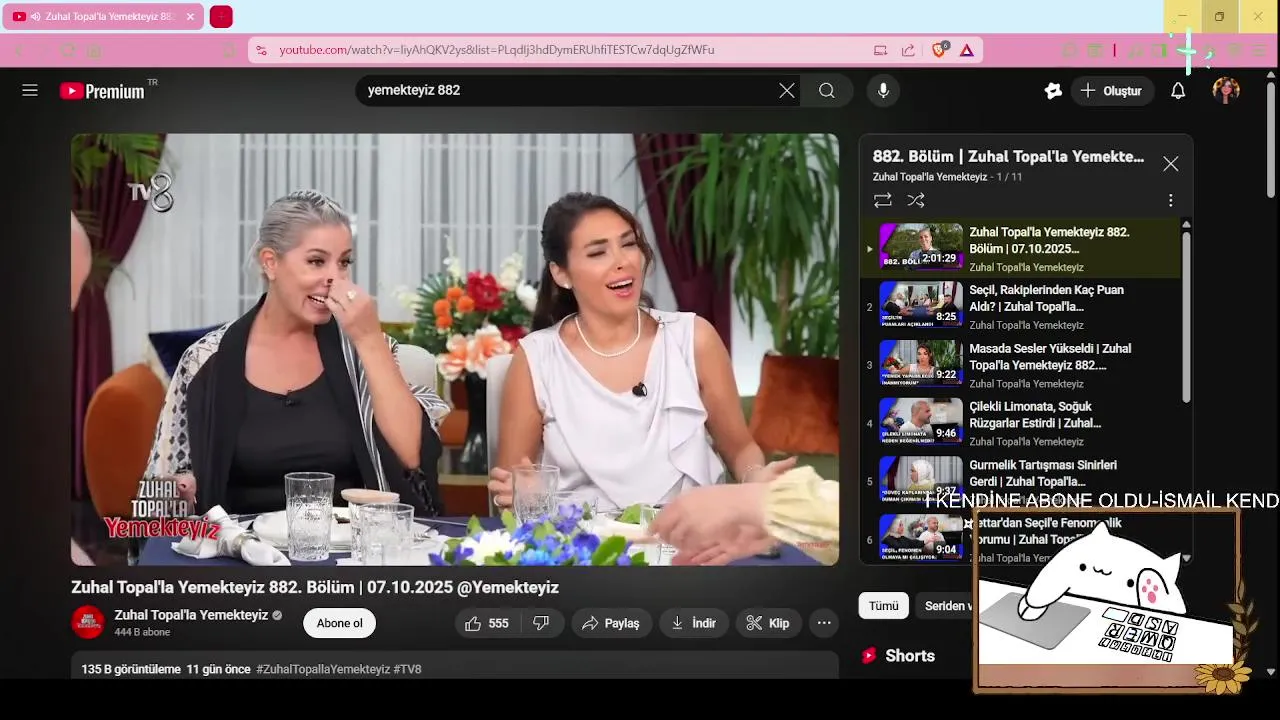The height and width of the screenshot is (720, 1280).
Task: Open the Zuhal Topal'la Yemekteyiz channel name link
Action: coord(191,615)
